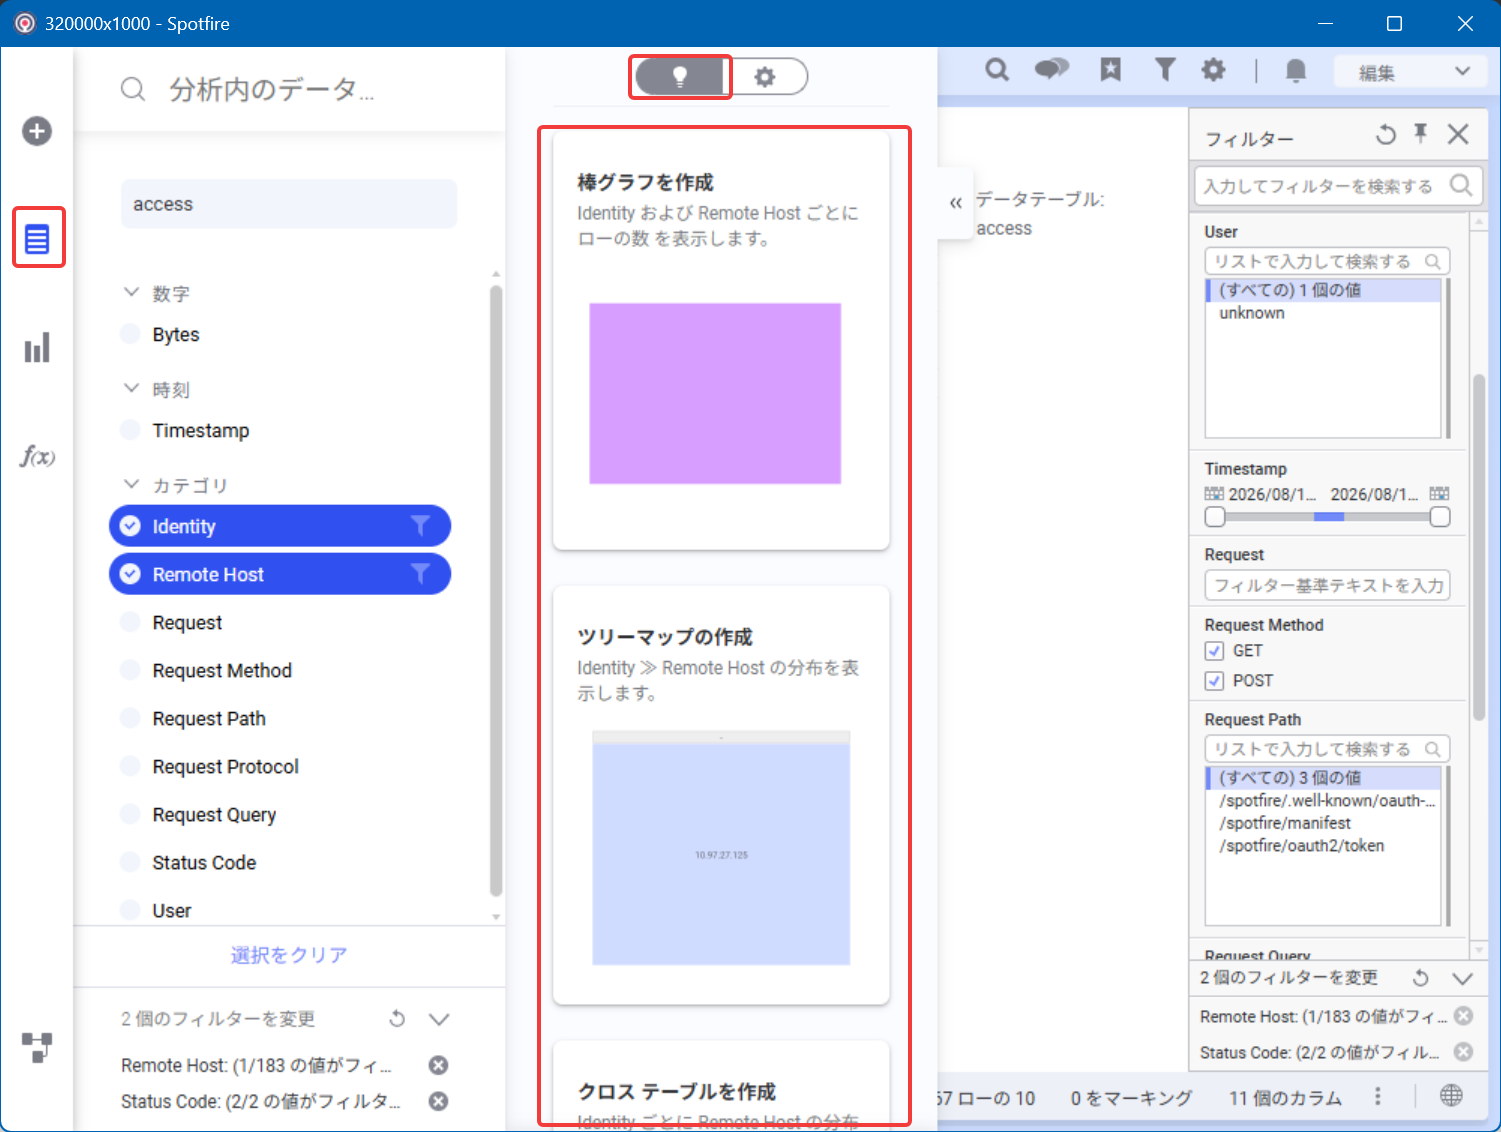1501x1132 pixels.
Task: Select (すべての) 1 個の値 in User filter
Action: pos(1323,290)
